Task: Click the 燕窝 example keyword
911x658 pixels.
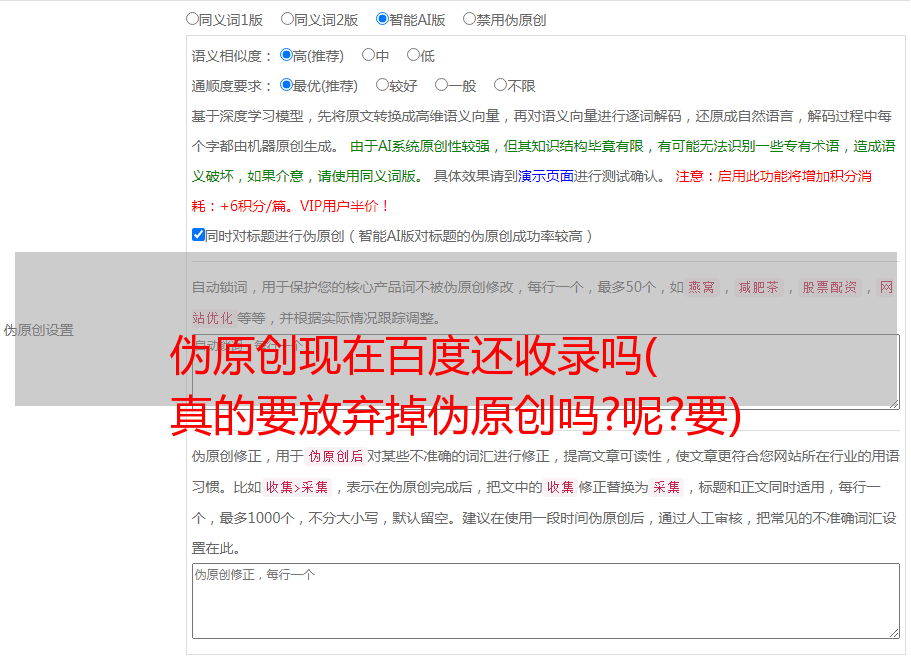Action: (702, 287)
